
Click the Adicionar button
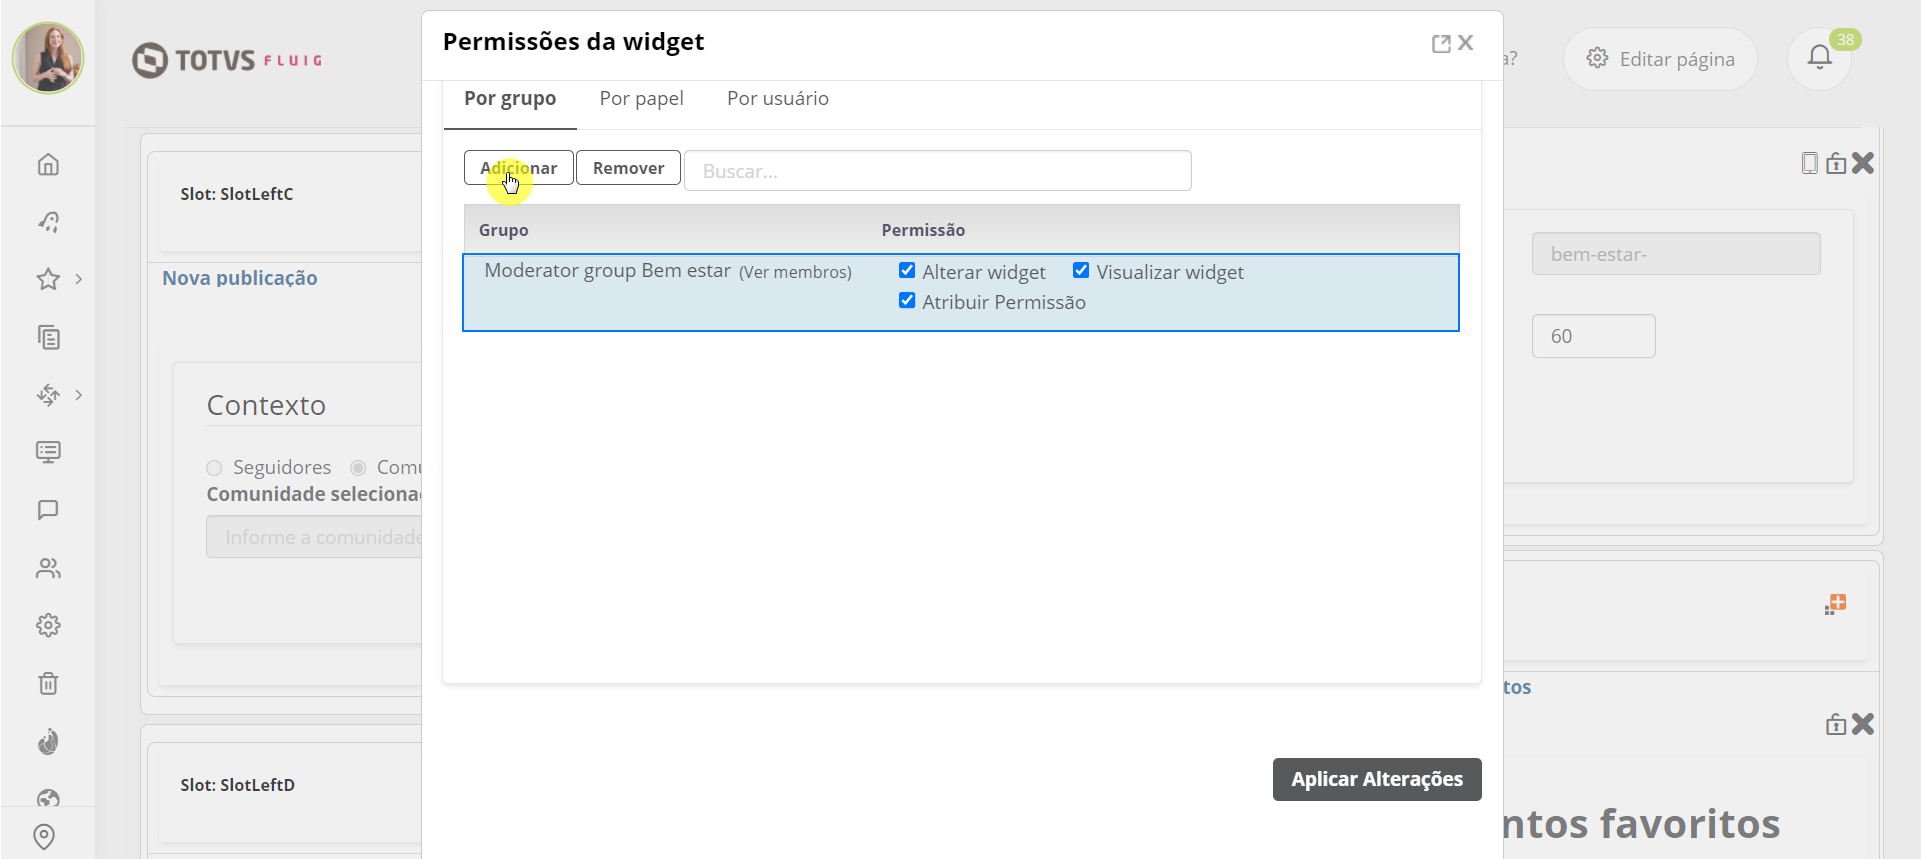pyautogui.click(x=519, y=168)
